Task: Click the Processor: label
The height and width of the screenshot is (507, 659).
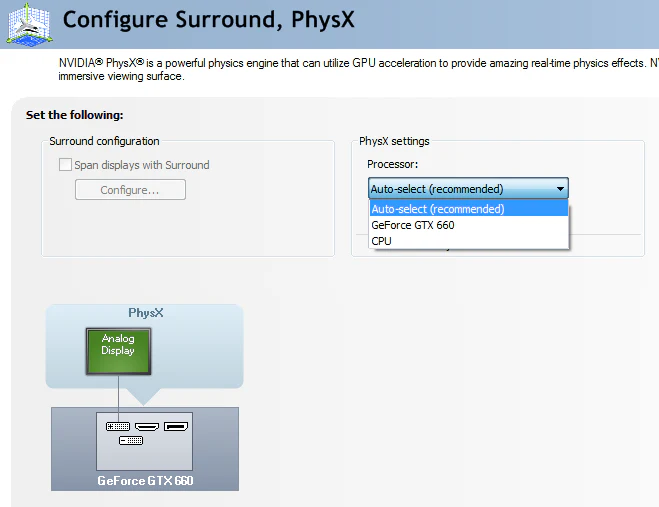Action: (x=393, y=164)
